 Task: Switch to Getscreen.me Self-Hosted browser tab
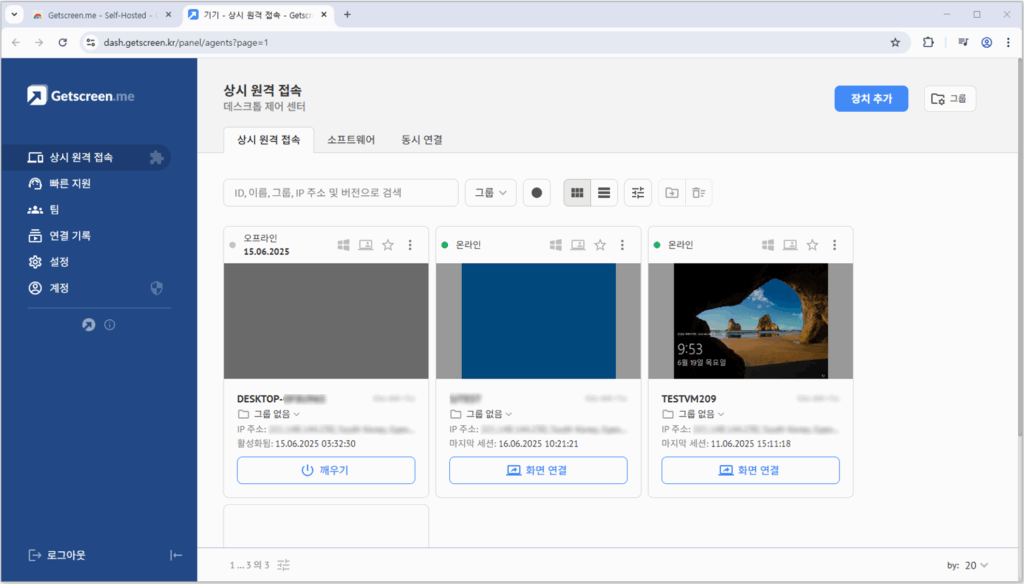pos(102,15)
